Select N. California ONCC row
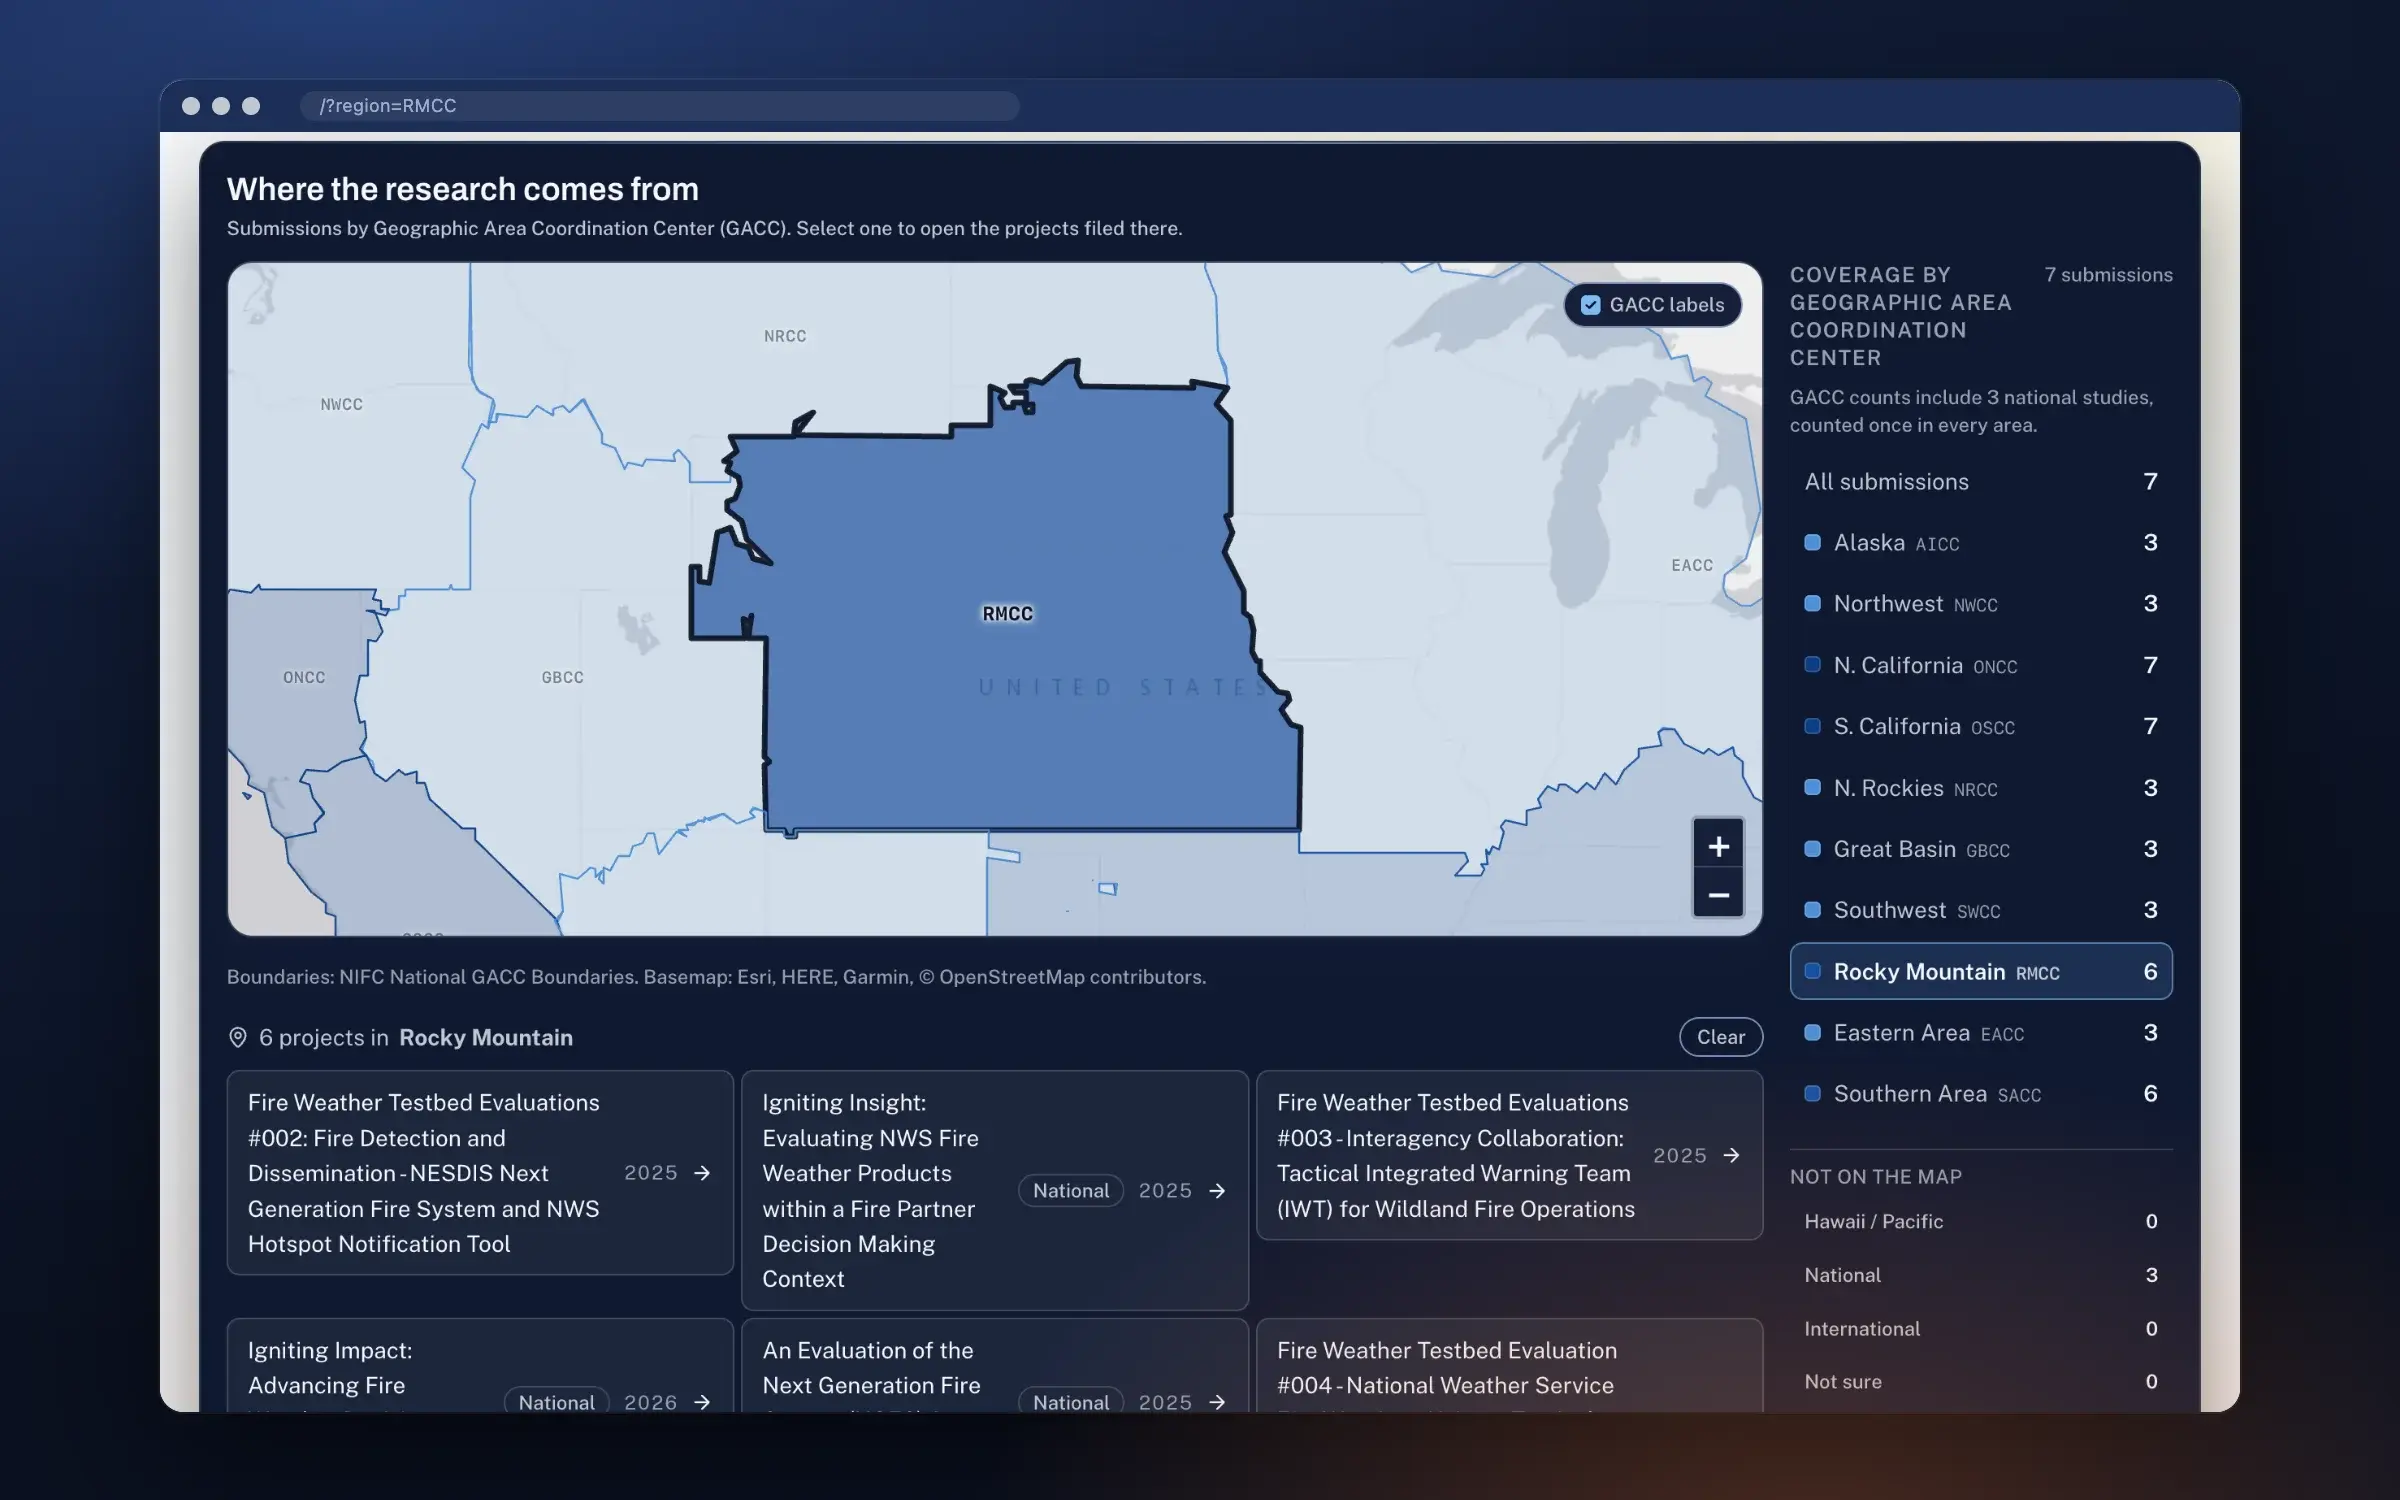The height and width of the screenshot is (1500, 2400). [1980, 666]
